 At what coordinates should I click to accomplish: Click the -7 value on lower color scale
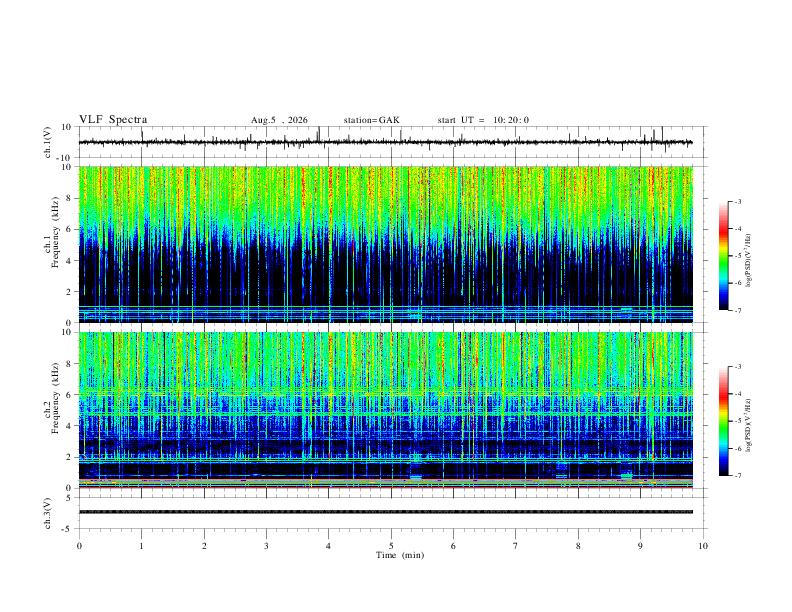click(x=737, y=476)
